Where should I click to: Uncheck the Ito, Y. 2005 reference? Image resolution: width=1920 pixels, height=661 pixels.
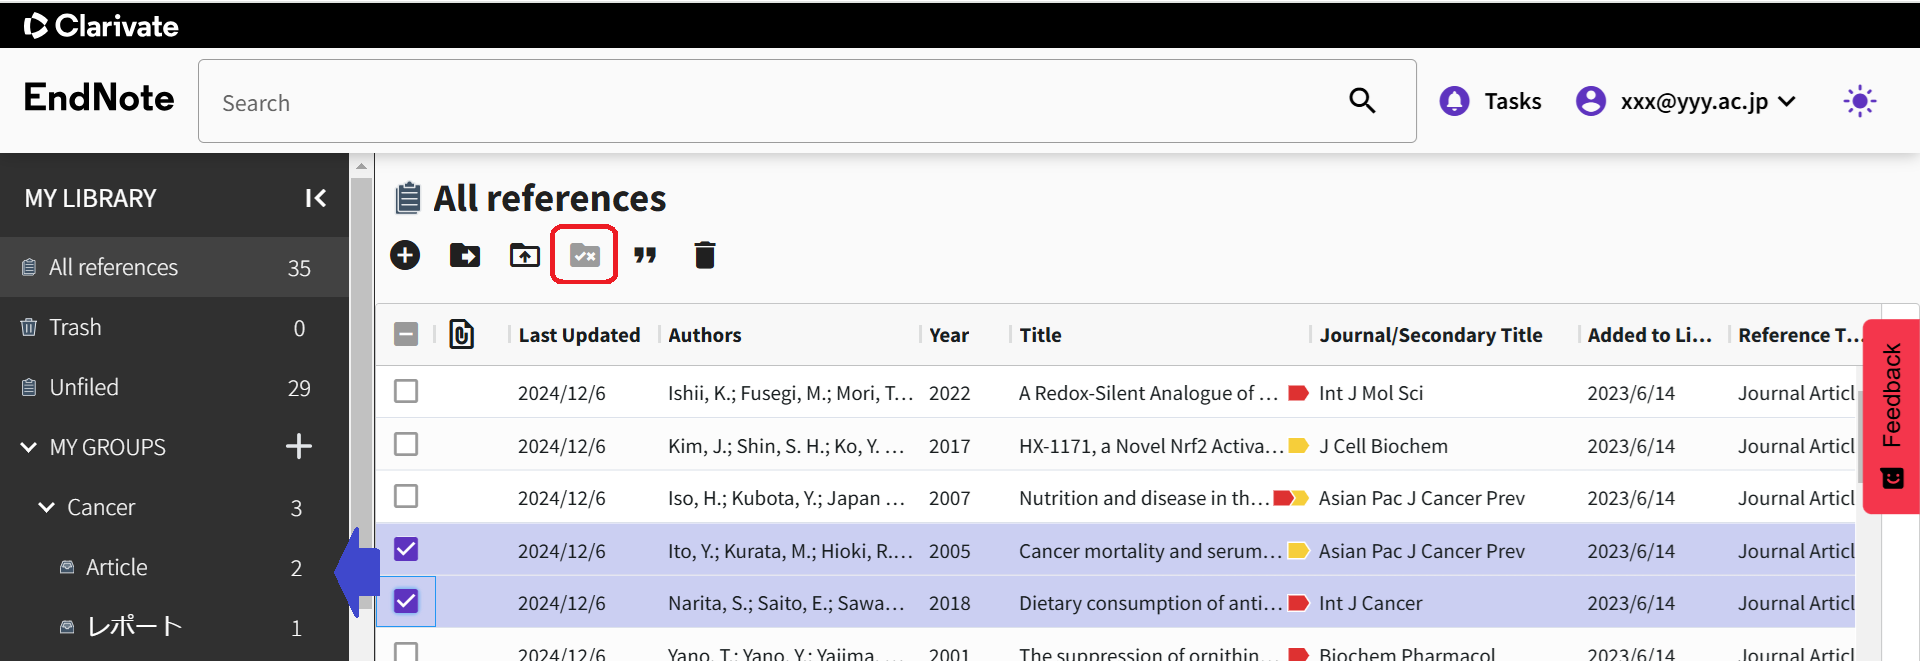[x=406, y=549]
